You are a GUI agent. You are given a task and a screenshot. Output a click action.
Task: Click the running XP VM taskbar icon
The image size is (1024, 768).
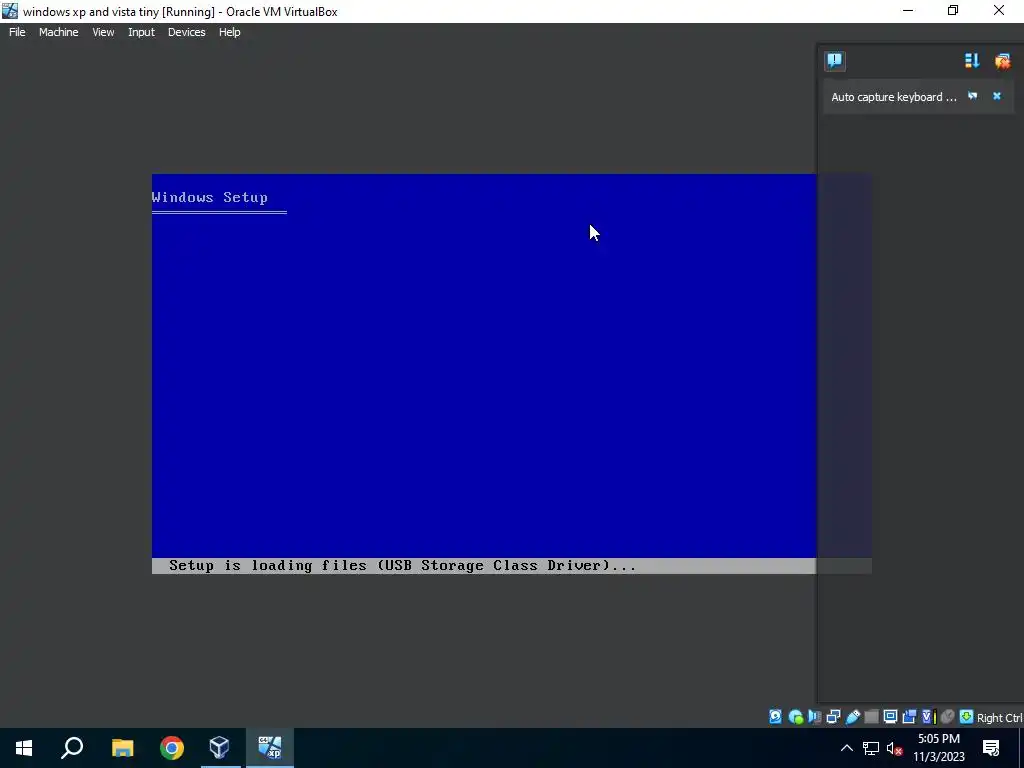(x=270, y=748)
